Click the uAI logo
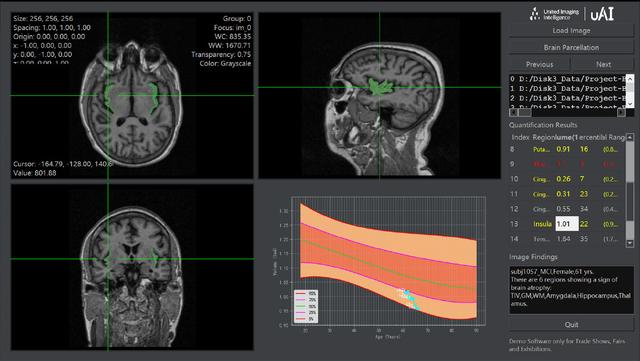 click(602, 14)
